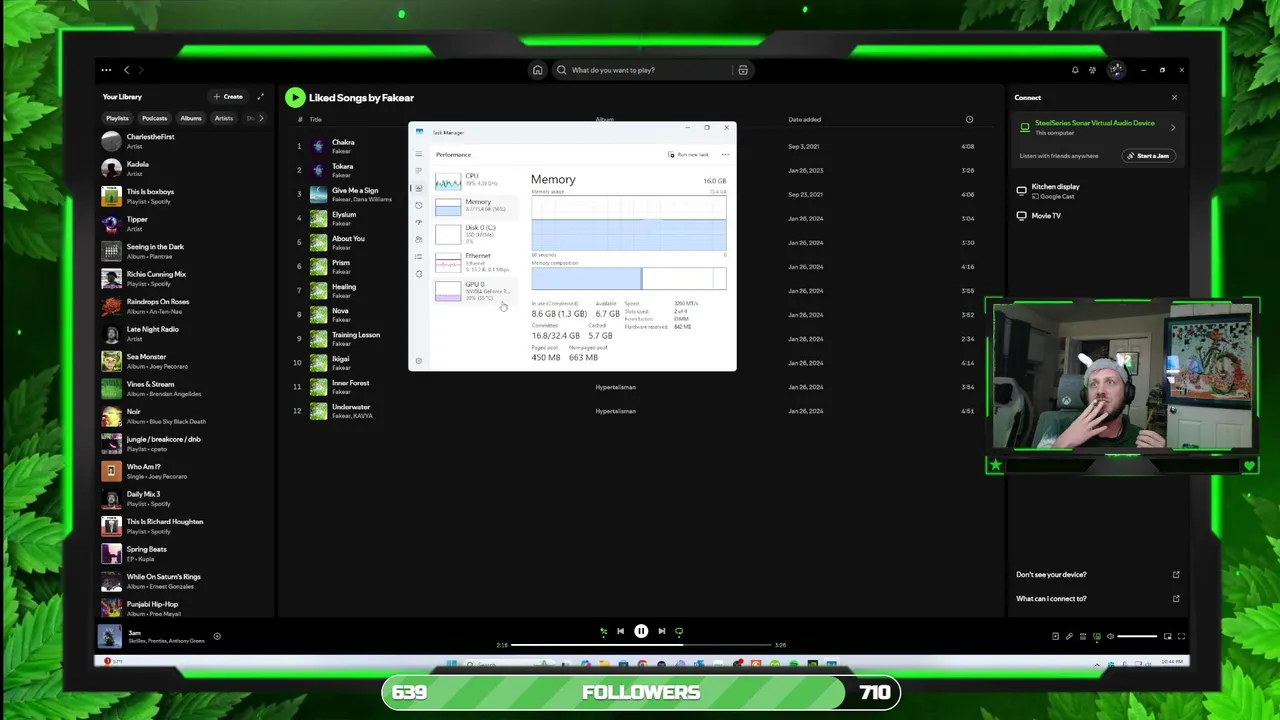
Task: Open 'Raindrops On Roses' album in library
Action: click(x=185, y=306)
